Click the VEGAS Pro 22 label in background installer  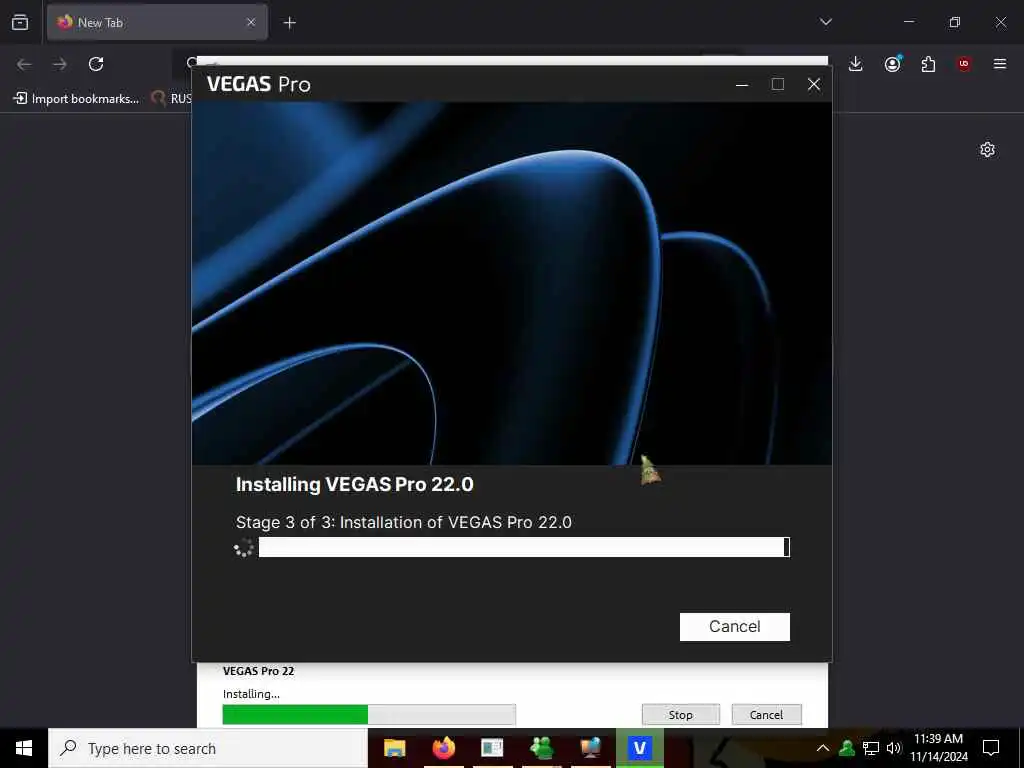click(x=259, y=671)
